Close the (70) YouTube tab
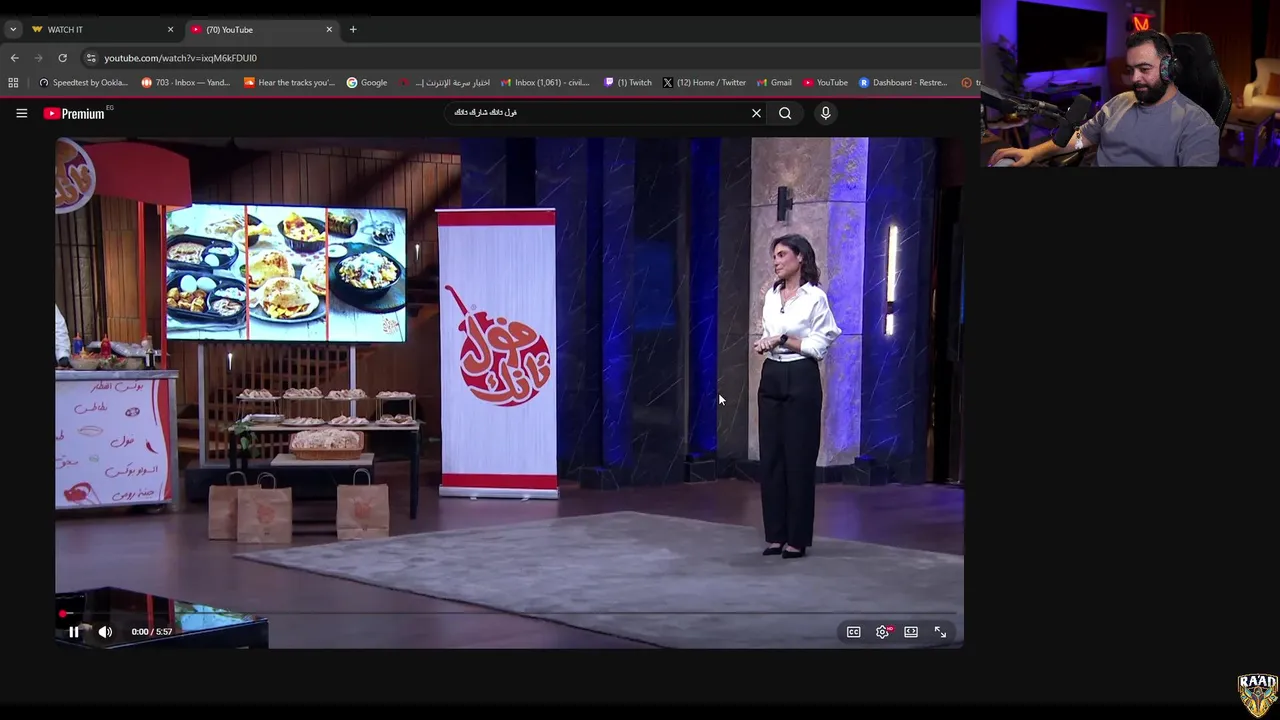The image size is (1280, 720). tap(329, 29)
